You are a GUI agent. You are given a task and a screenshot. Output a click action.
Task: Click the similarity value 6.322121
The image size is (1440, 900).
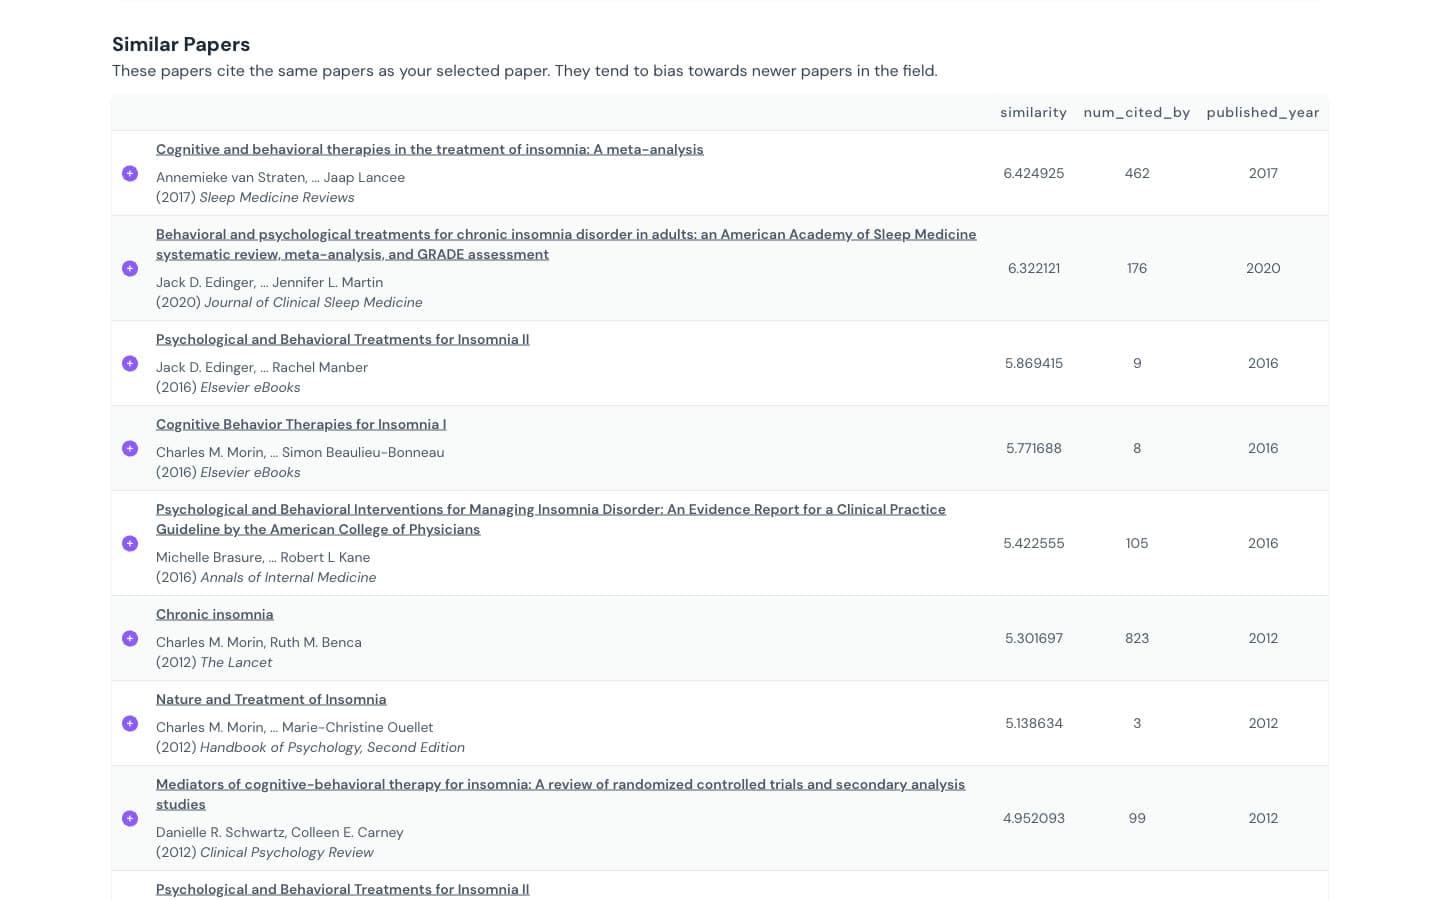(1034, 268)
